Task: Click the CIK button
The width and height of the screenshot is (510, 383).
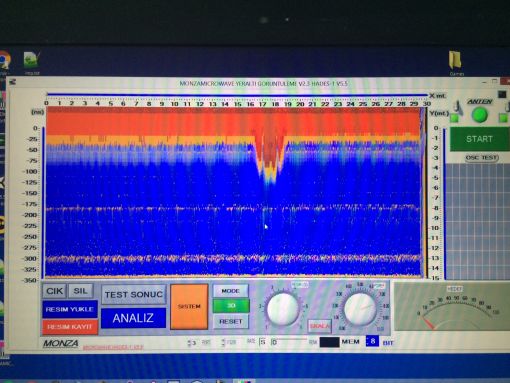Action: tap(54, 291)
